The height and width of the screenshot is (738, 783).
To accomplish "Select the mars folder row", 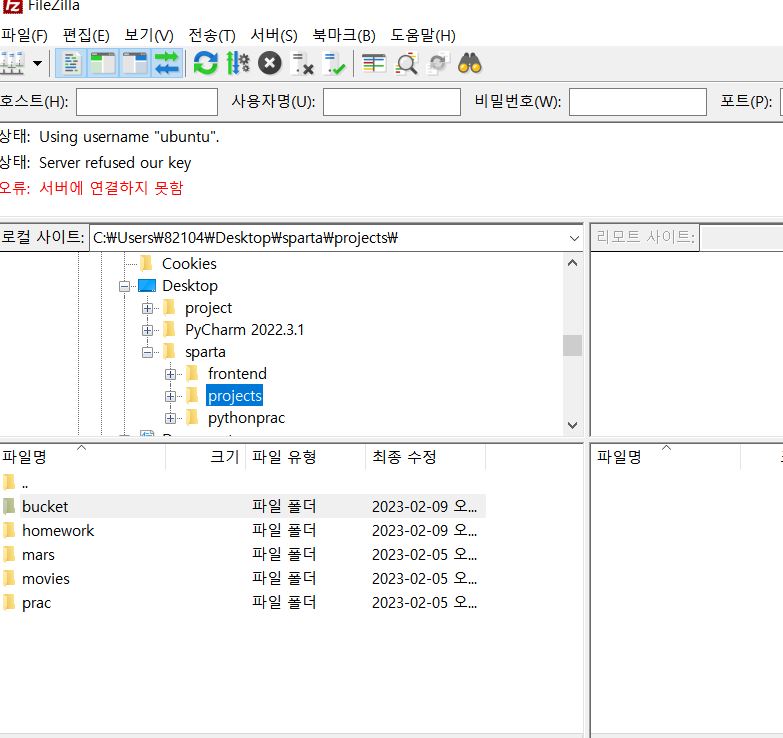I will pyautogui.click(x=243, y=554).
